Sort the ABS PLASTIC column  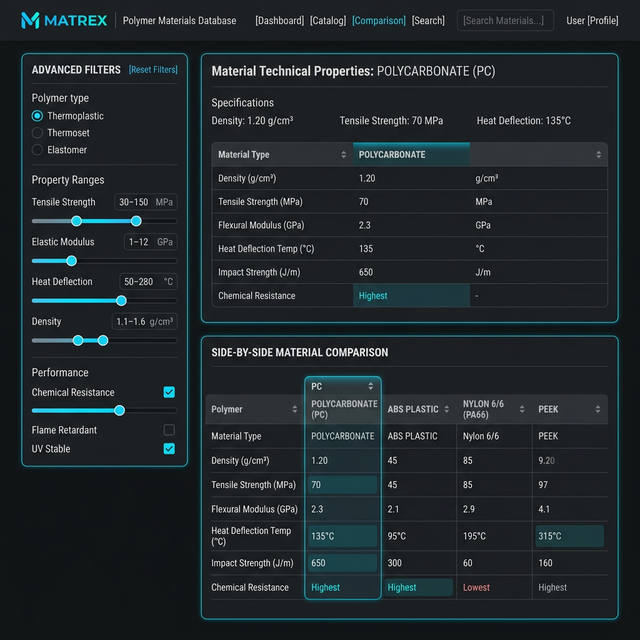tap(447, 409)
